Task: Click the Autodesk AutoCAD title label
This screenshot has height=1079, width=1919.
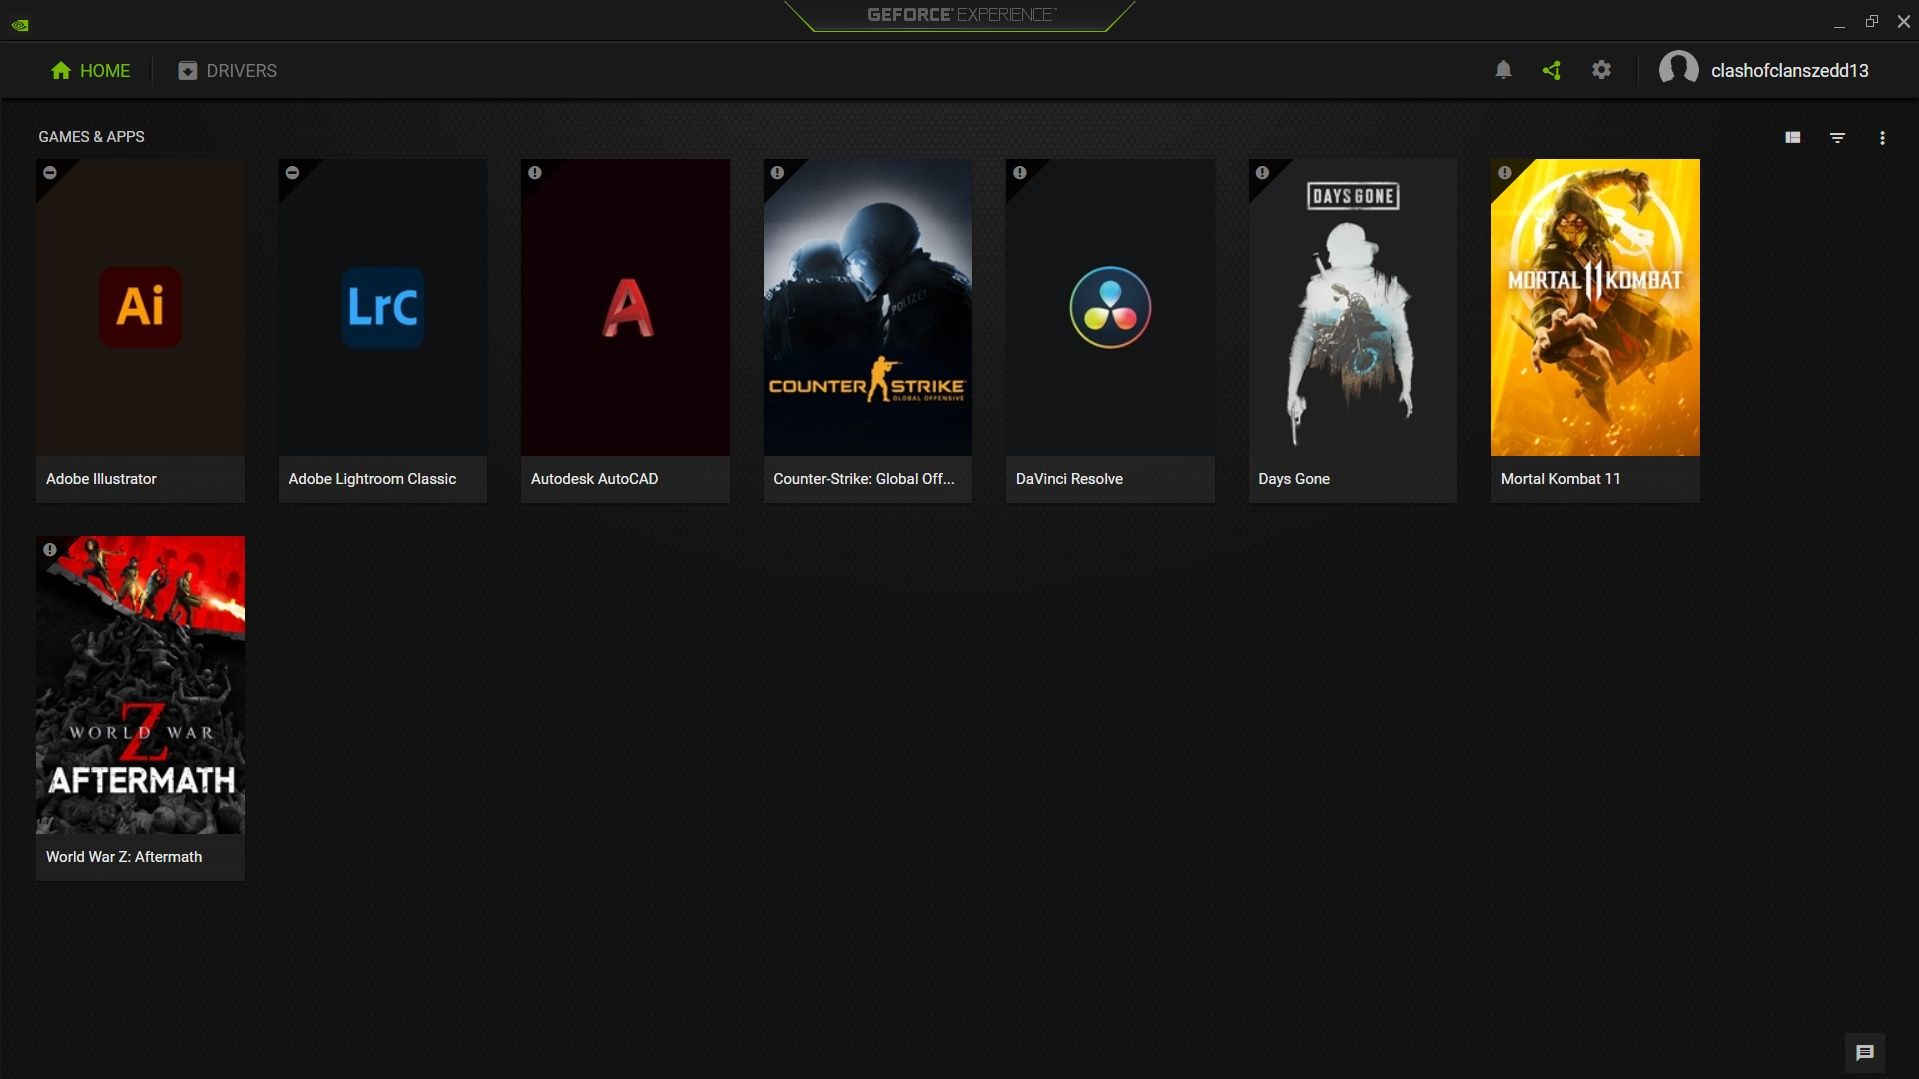Action: [594, 479]
